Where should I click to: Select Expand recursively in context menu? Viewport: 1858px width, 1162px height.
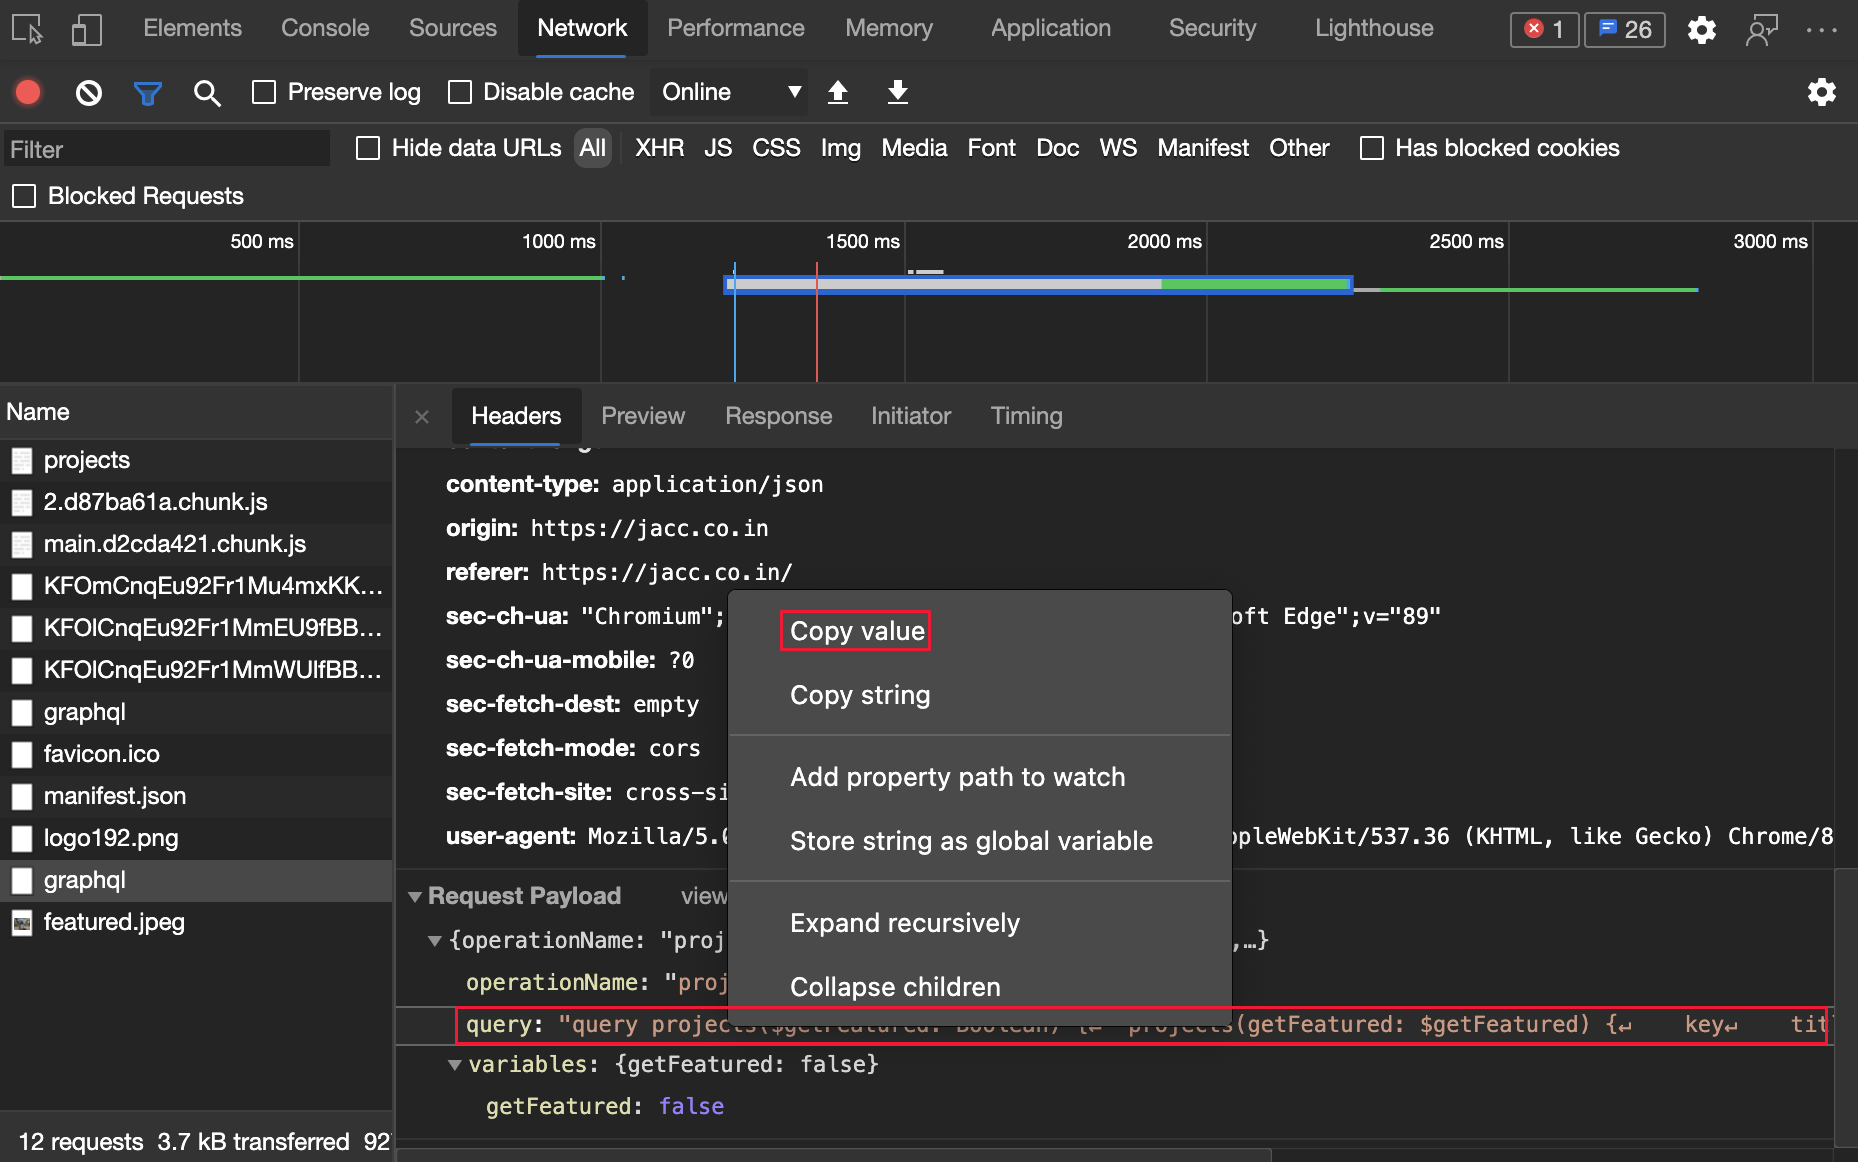(x=904, y=922)
